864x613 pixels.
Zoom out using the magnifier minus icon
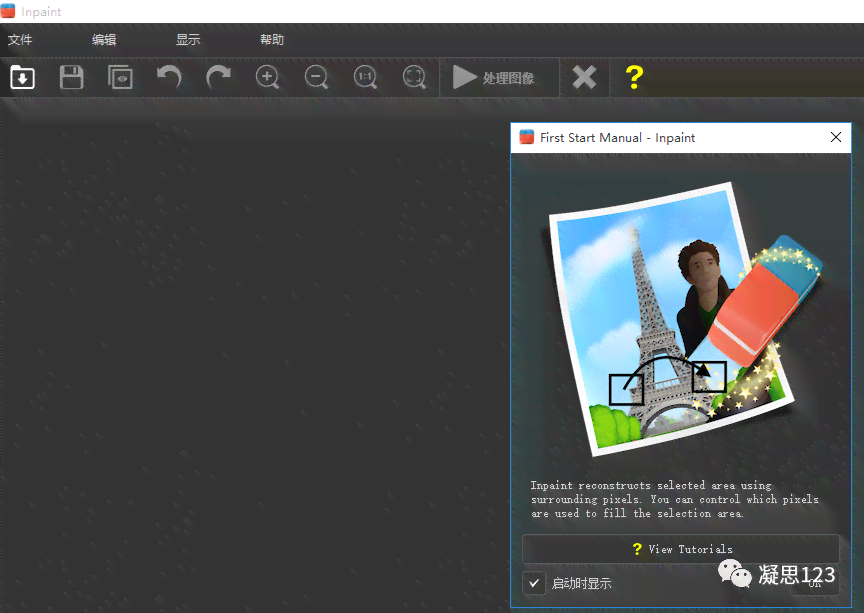pyautogui.click(x=316, y=77)
